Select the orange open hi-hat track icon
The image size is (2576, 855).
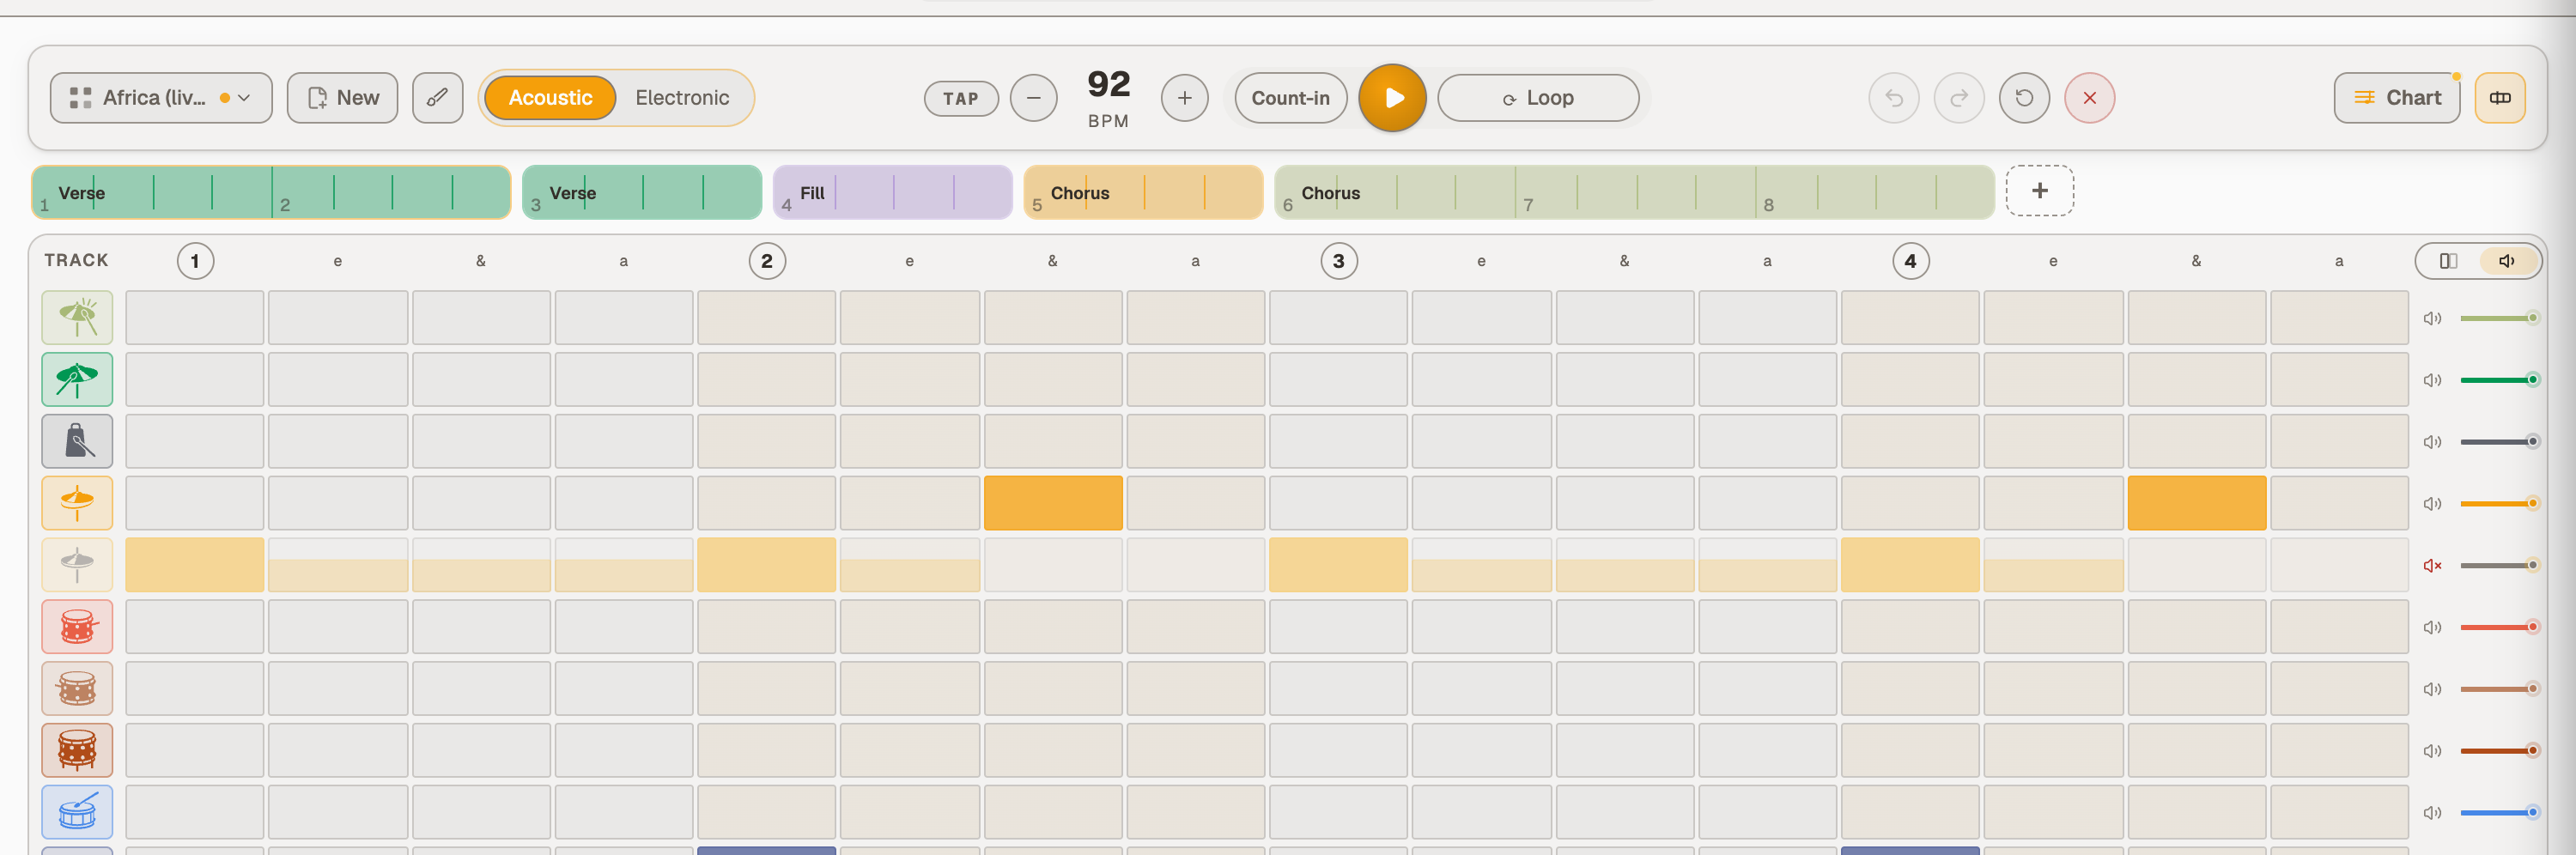77,503
